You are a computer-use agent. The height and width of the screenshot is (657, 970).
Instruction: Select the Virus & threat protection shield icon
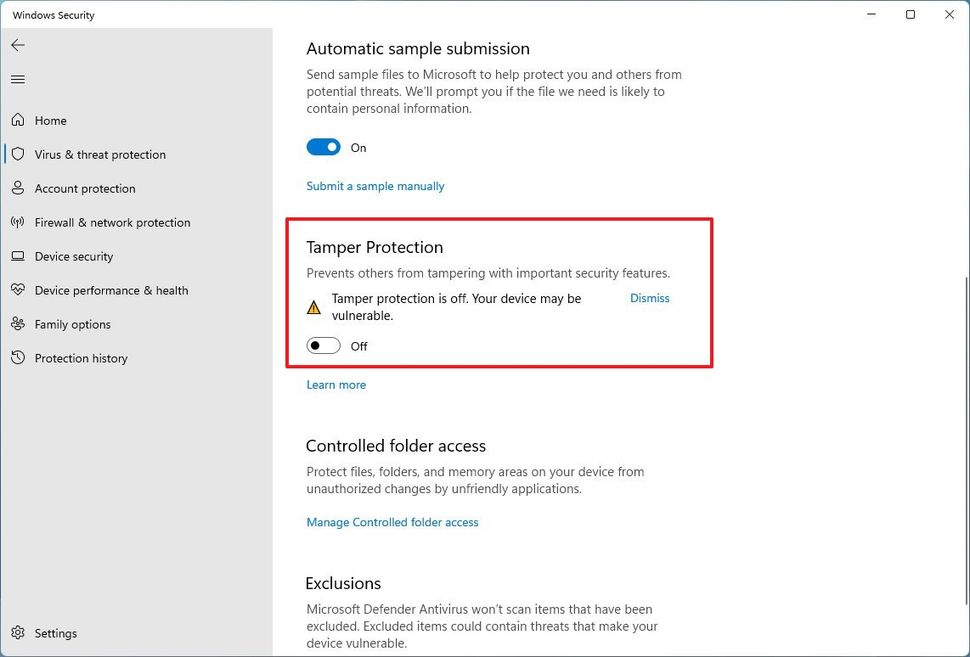tap(17, 154)
